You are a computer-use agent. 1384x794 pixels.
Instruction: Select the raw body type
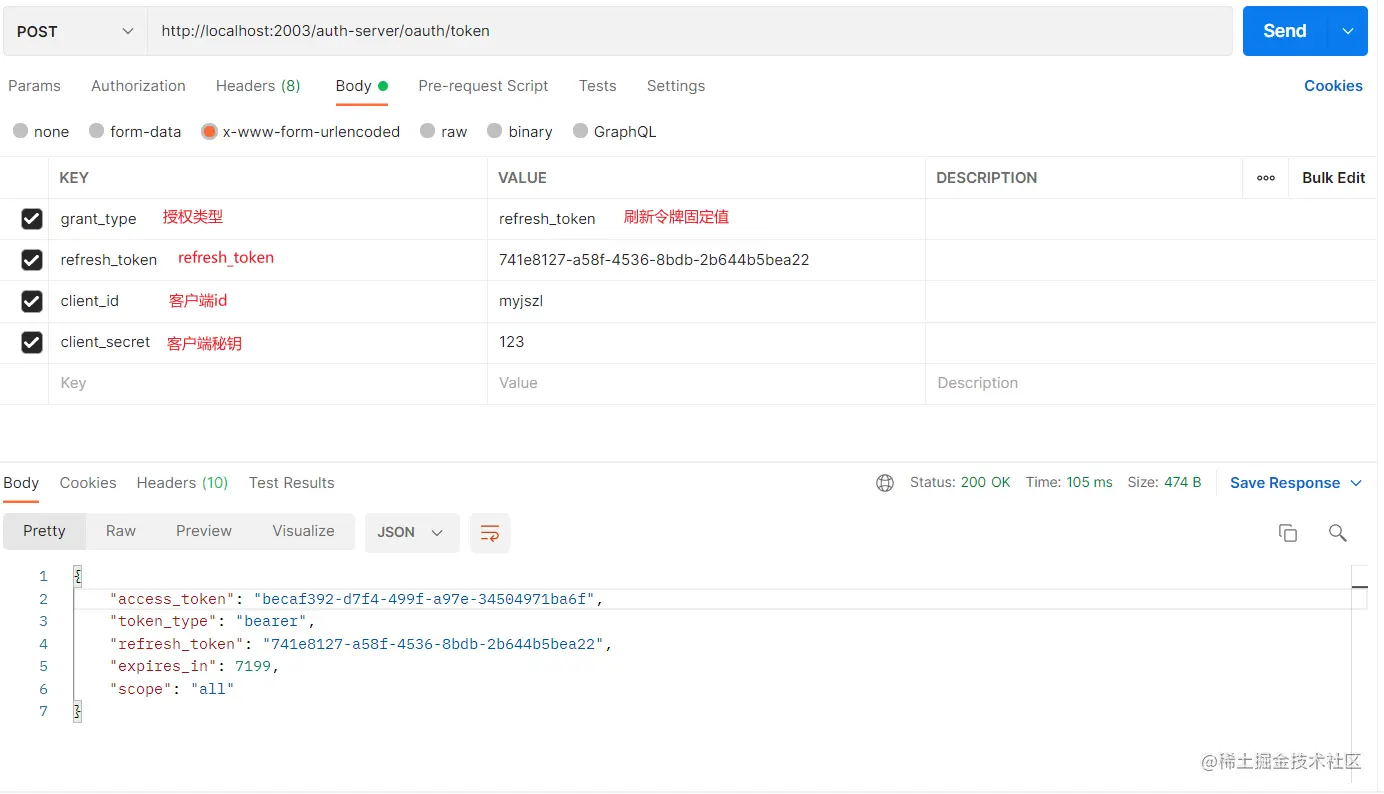444,131
